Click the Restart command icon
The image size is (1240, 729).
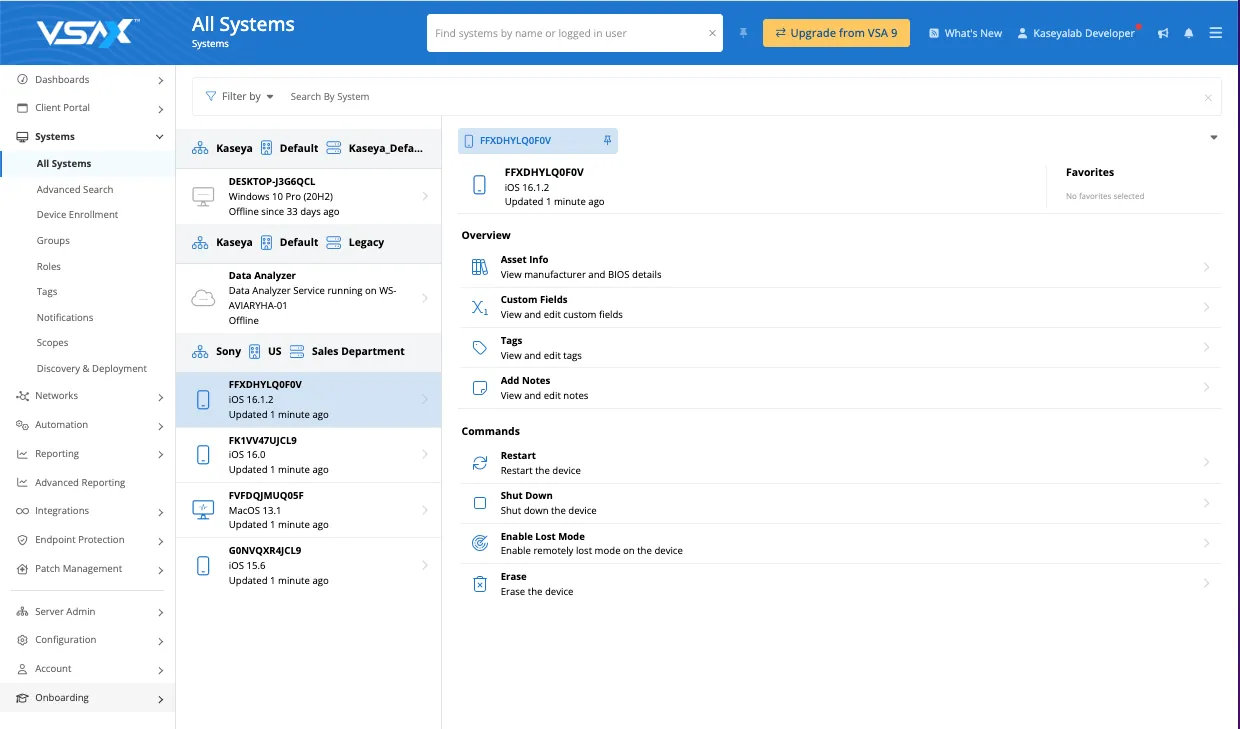click(x=480, y=463)
